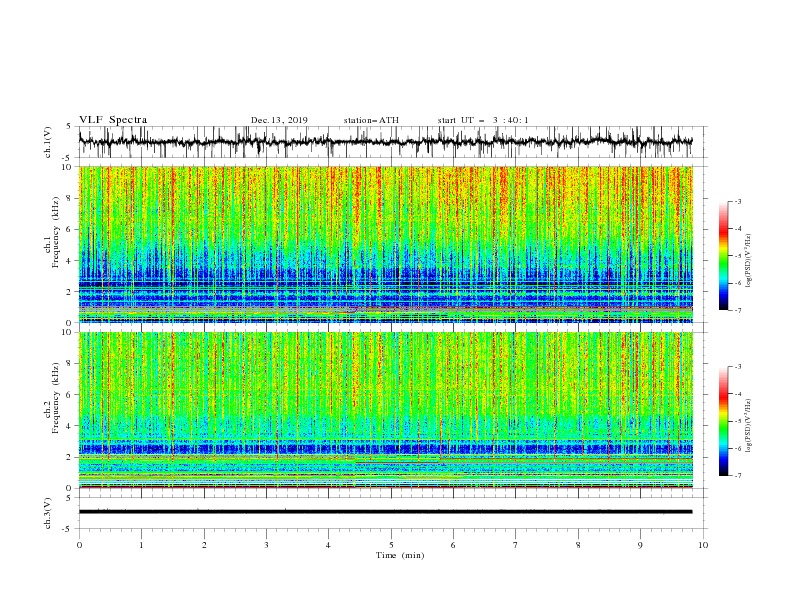Image resolution: width=792 pixels, height=612 pixels.
Task: Click the ch.1 color scale 'log(PSD)(V²/Hz)' label
Action: [x=749, y=261]
